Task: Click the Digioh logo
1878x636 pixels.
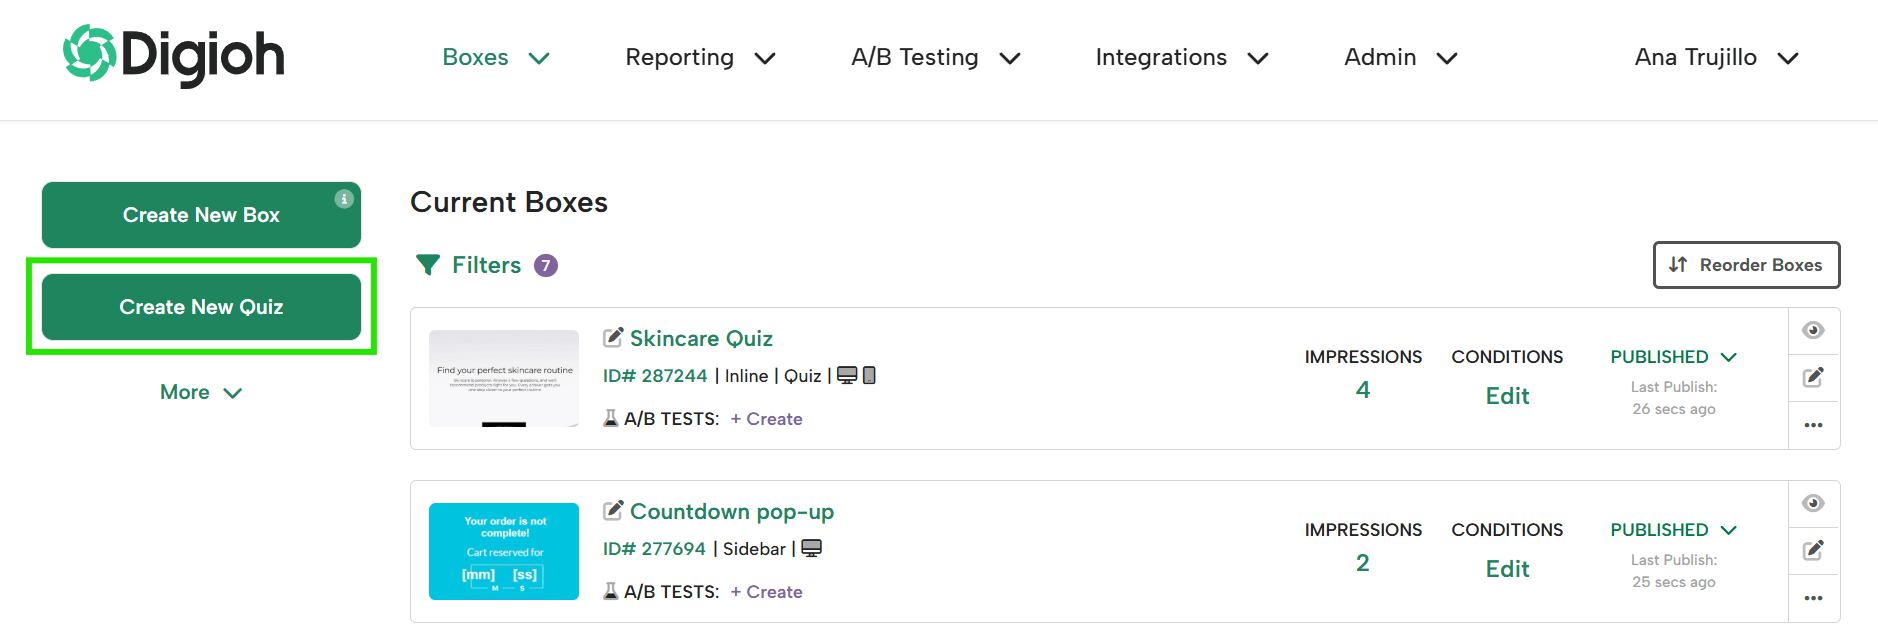Action: (173, 55)
